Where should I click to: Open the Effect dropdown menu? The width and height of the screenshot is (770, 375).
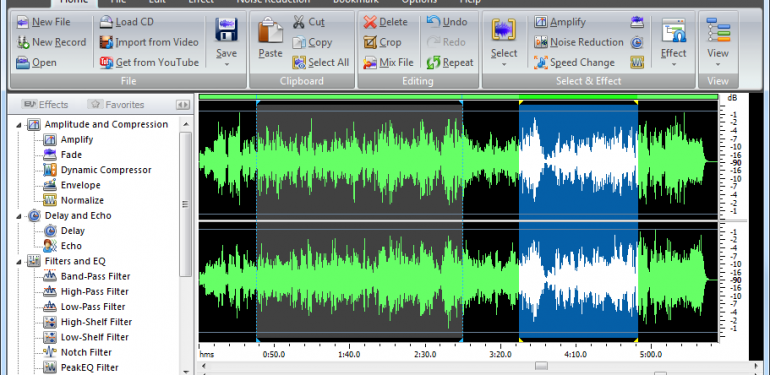tap(673, 64)
